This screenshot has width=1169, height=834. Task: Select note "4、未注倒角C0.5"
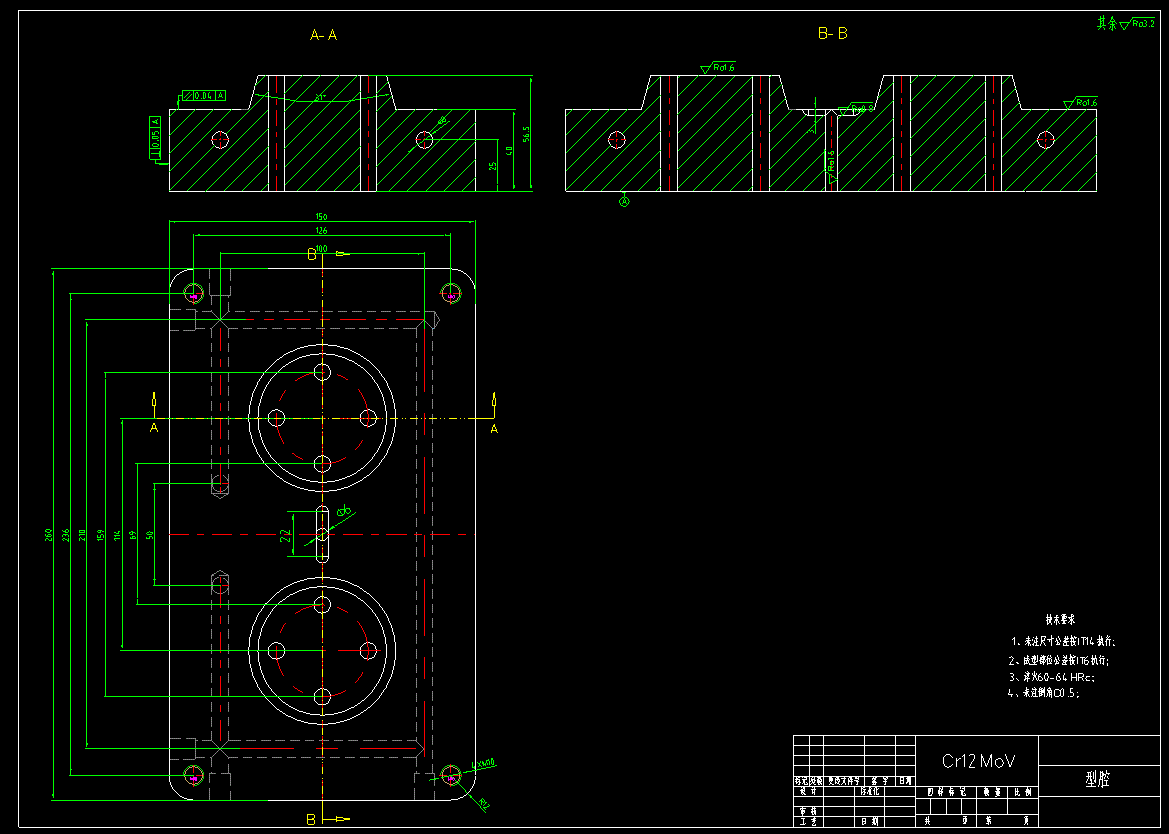pyautogui.click(x=1044, y=692)
